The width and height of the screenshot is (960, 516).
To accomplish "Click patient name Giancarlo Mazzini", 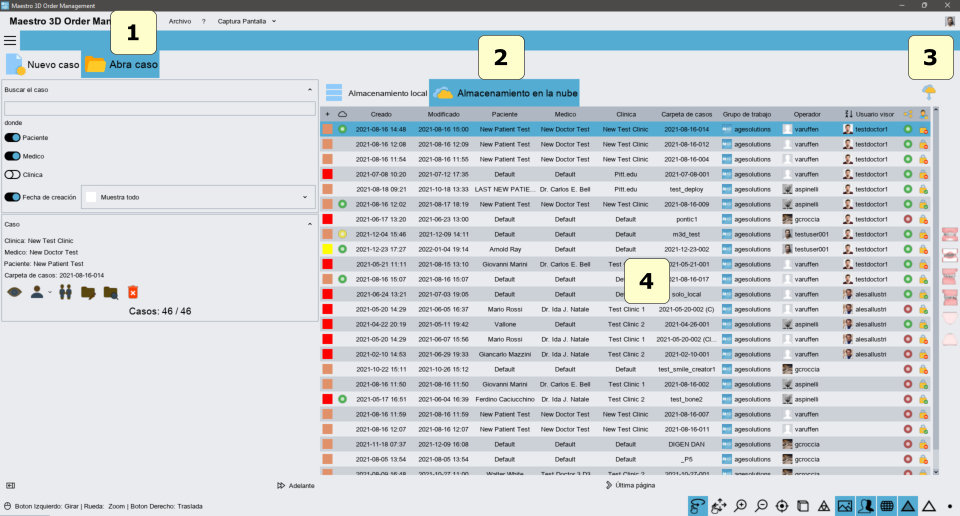I will [x=504, y=354].
